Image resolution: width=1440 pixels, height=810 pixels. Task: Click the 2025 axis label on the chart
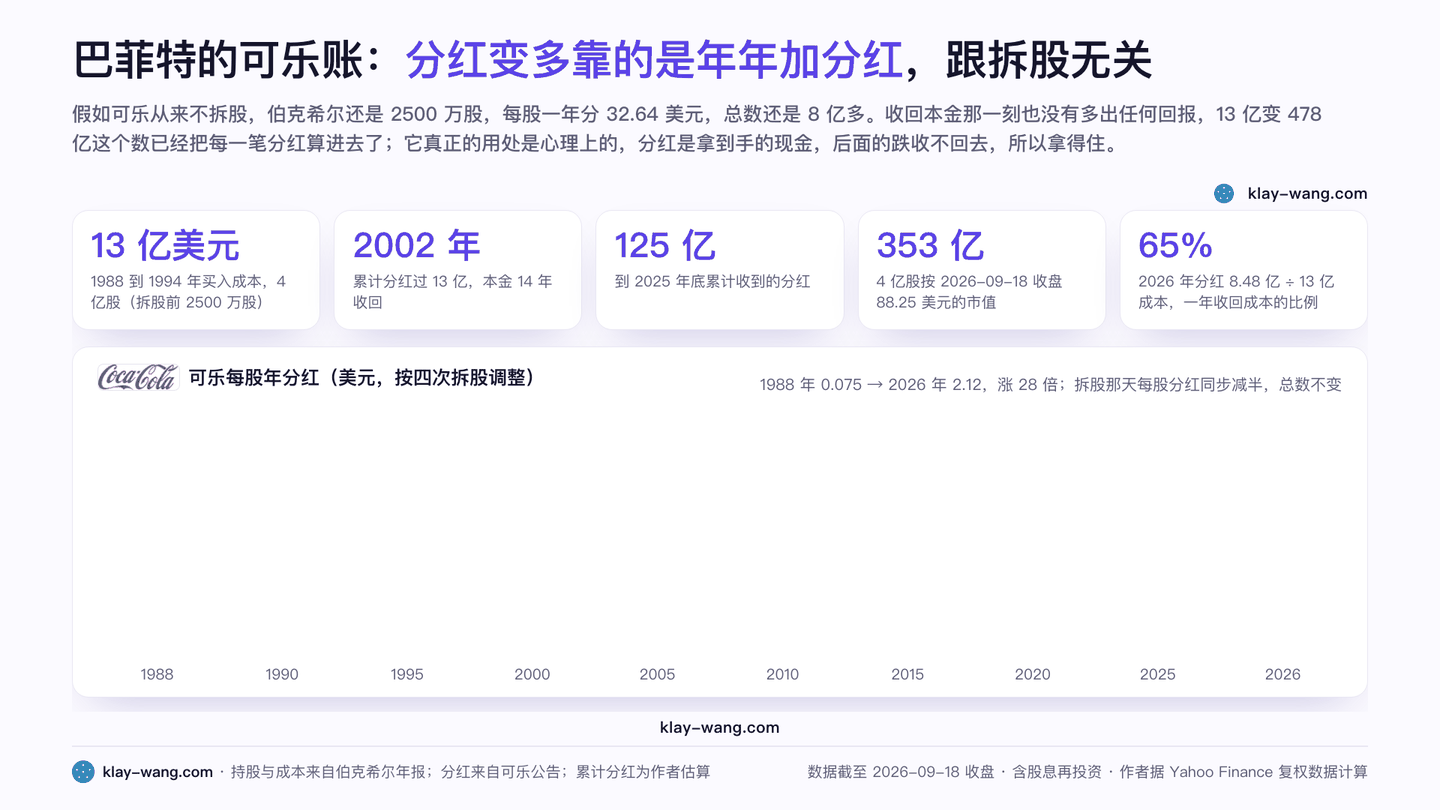click(x=1158, y=674)
